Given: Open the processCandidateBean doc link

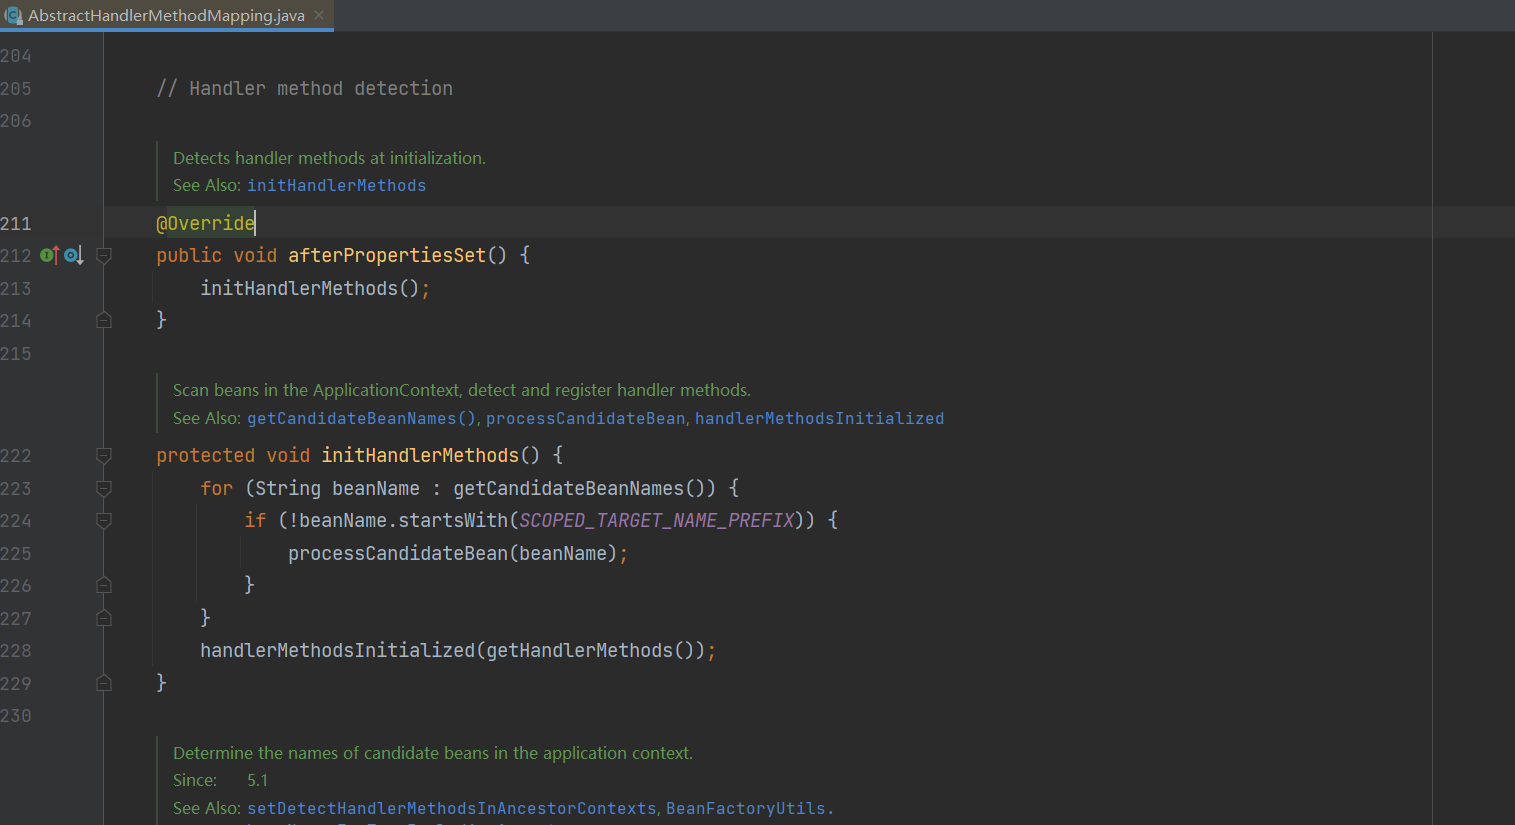Looking at the screenshot, I should point(585,418).
